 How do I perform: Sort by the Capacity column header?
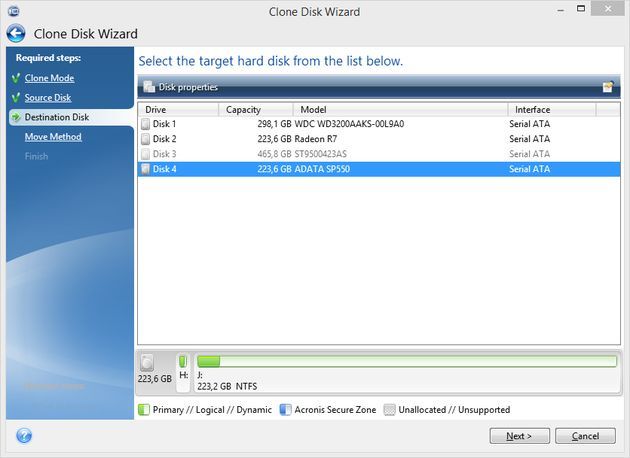coord(256,110)
